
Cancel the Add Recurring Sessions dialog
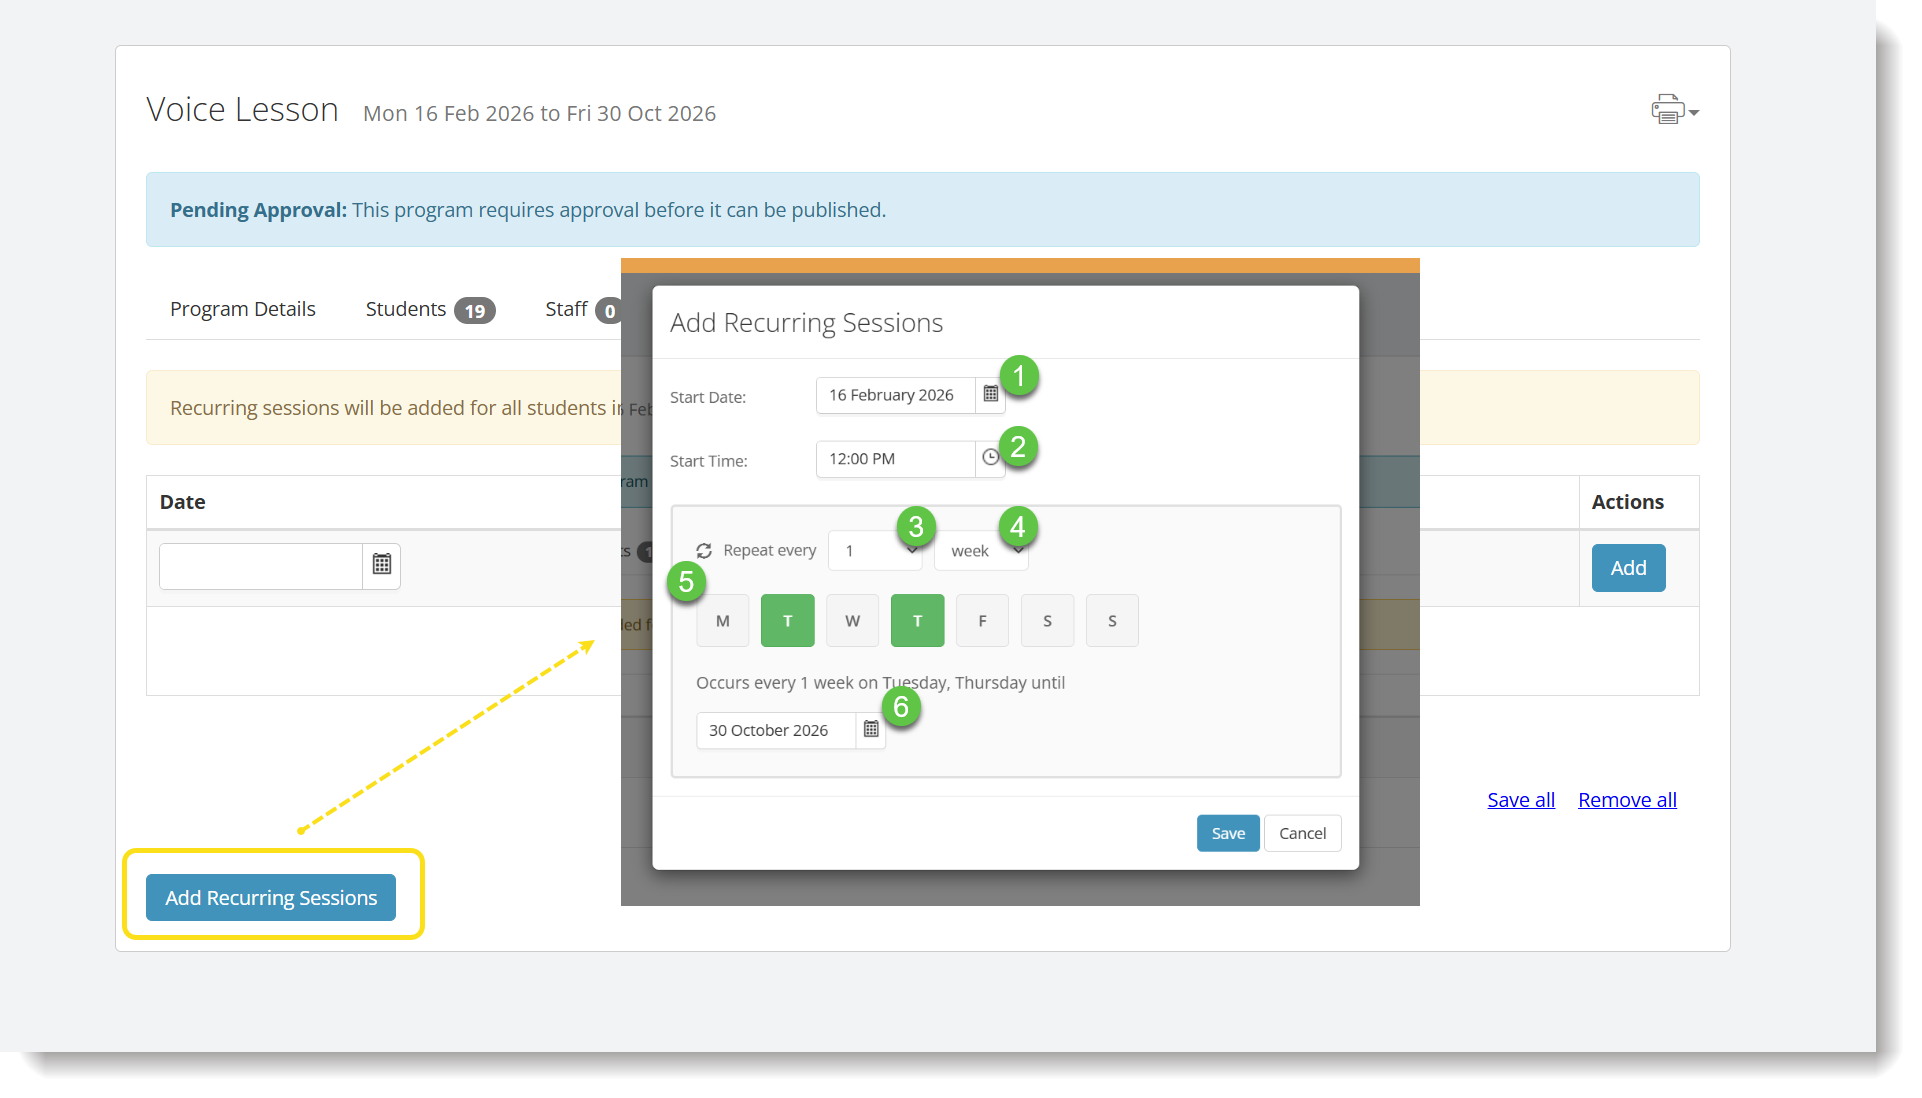pyautogui.click(x=1302, y=833)
